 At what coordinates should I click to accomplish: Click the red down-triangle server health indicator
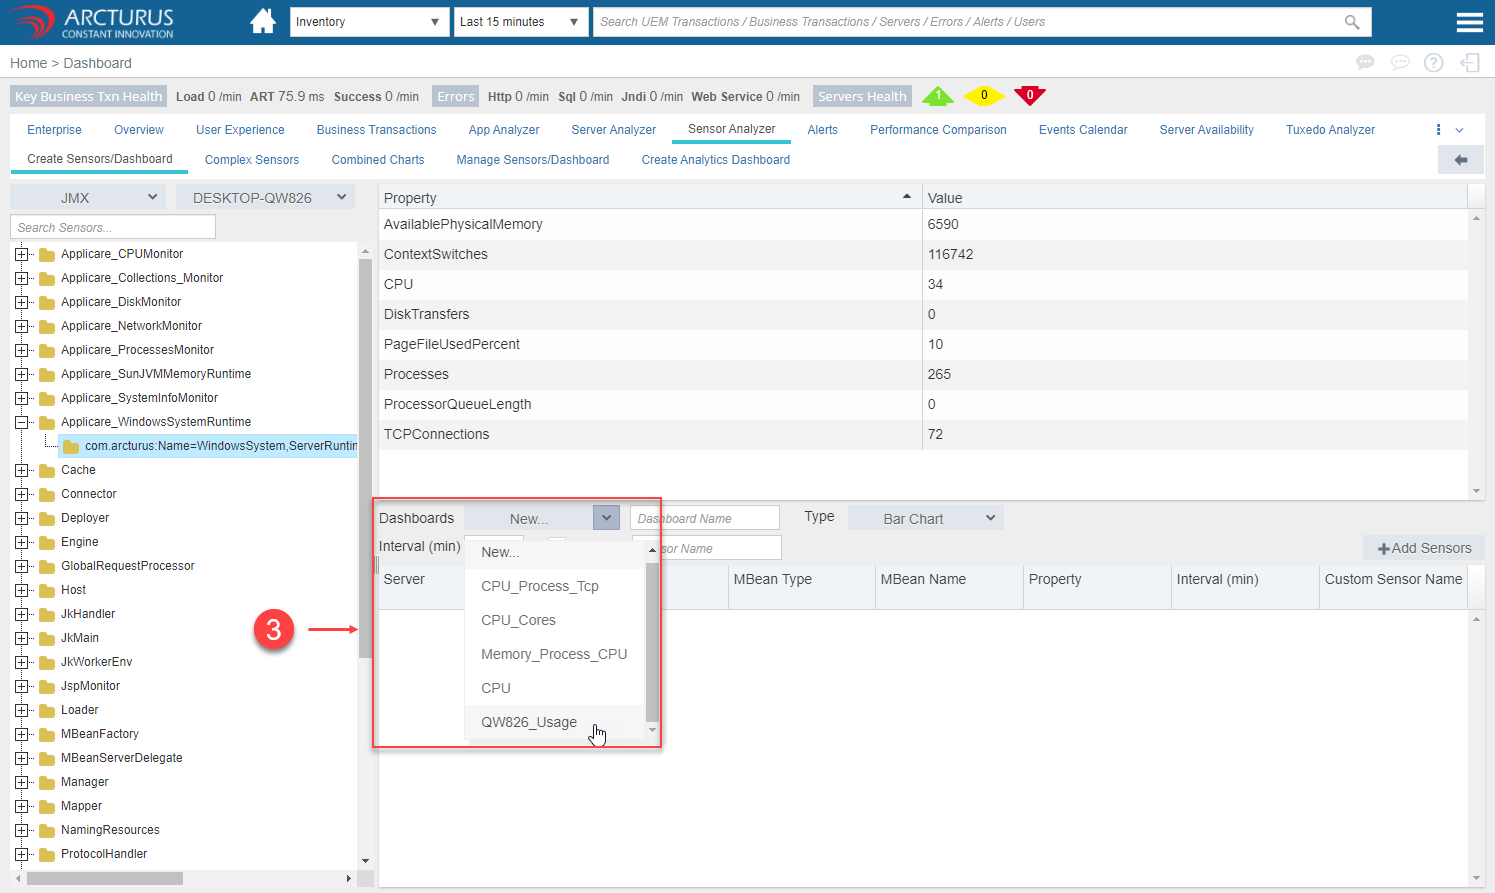tap(1029, 96)
